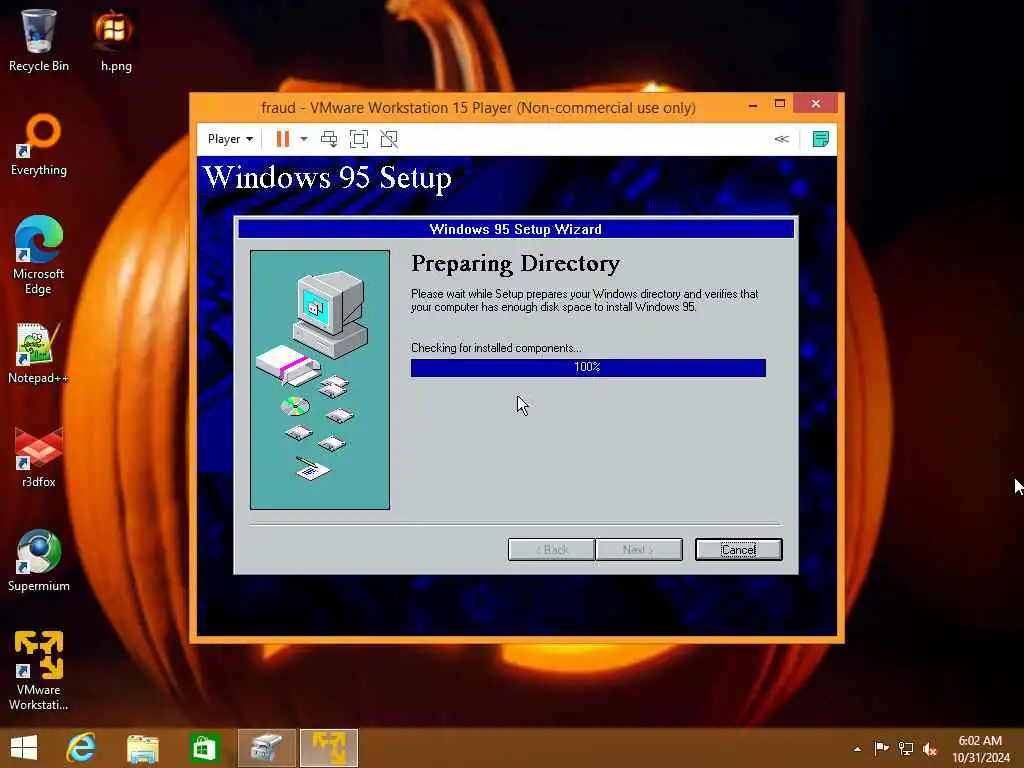Select the Notepad++ desktop shortcut
Viewport: 1024px width, 768px height.
(39, 353)
